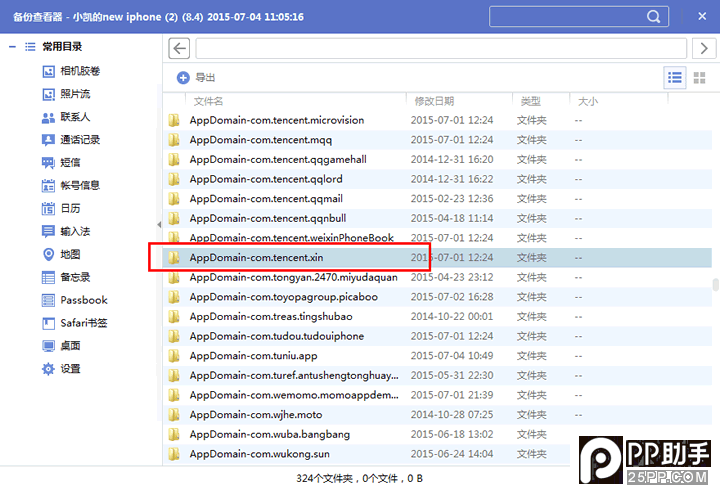Select Contacts (联系人) in sidebar
The width and height of the screenshot is (720, 491).
[66, 117]
